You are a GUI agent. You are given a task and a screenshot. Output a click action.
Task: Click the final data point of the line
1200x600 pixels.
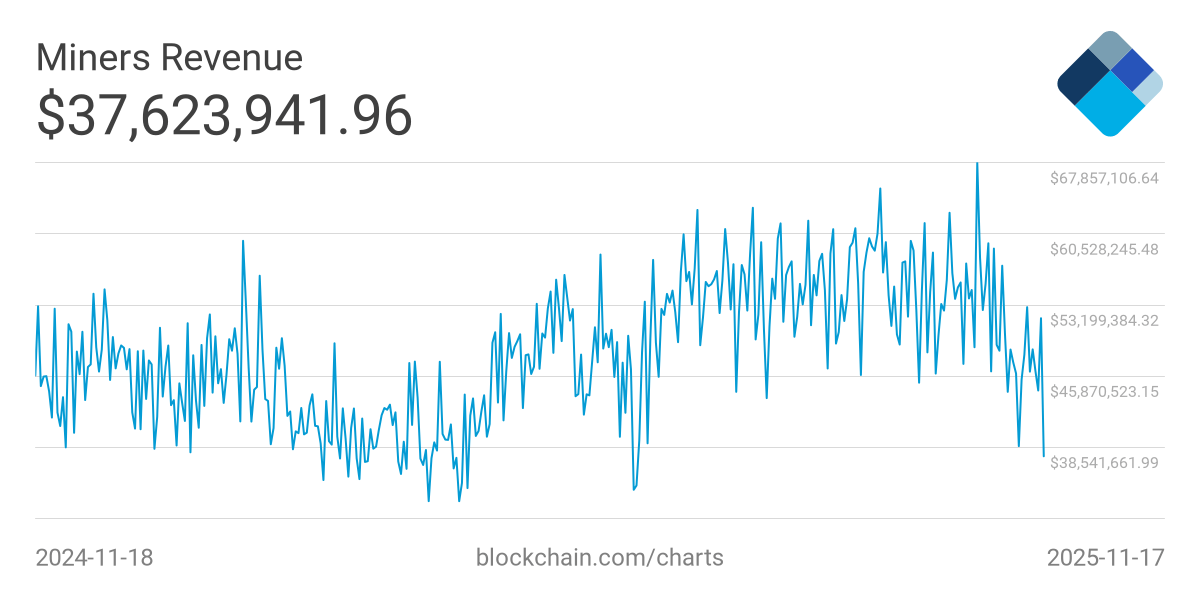point(1044,456)
